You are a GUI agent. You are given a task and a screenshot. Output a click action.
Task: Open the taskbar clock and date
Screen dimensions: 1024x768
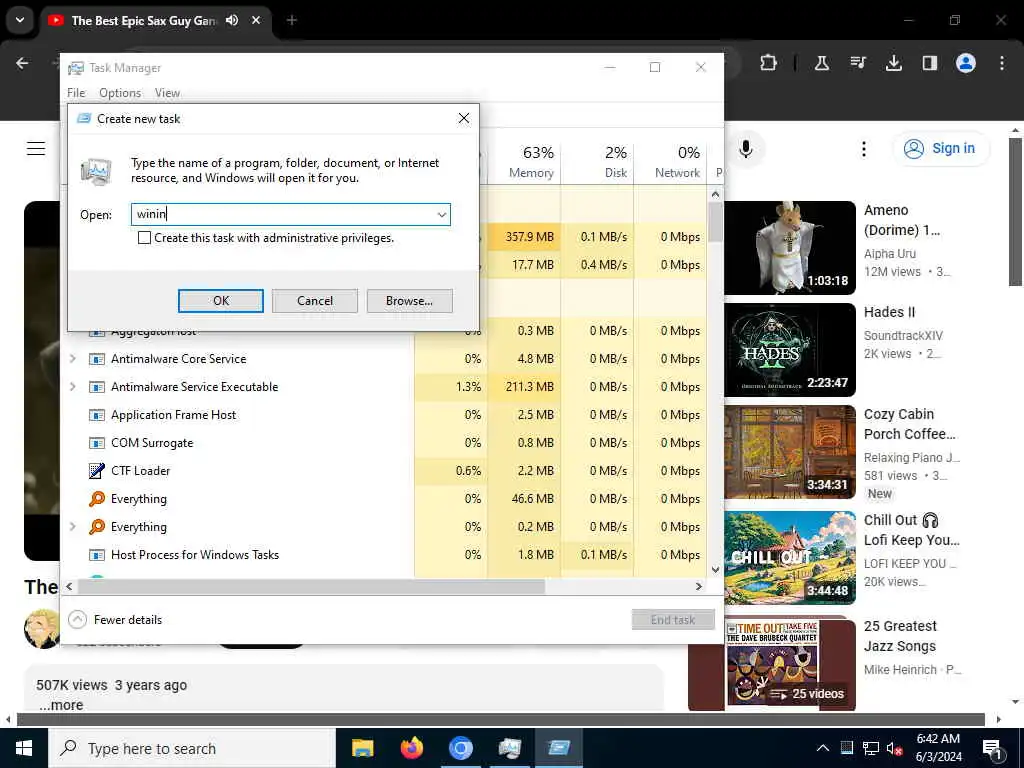click(x=938, y=748)
